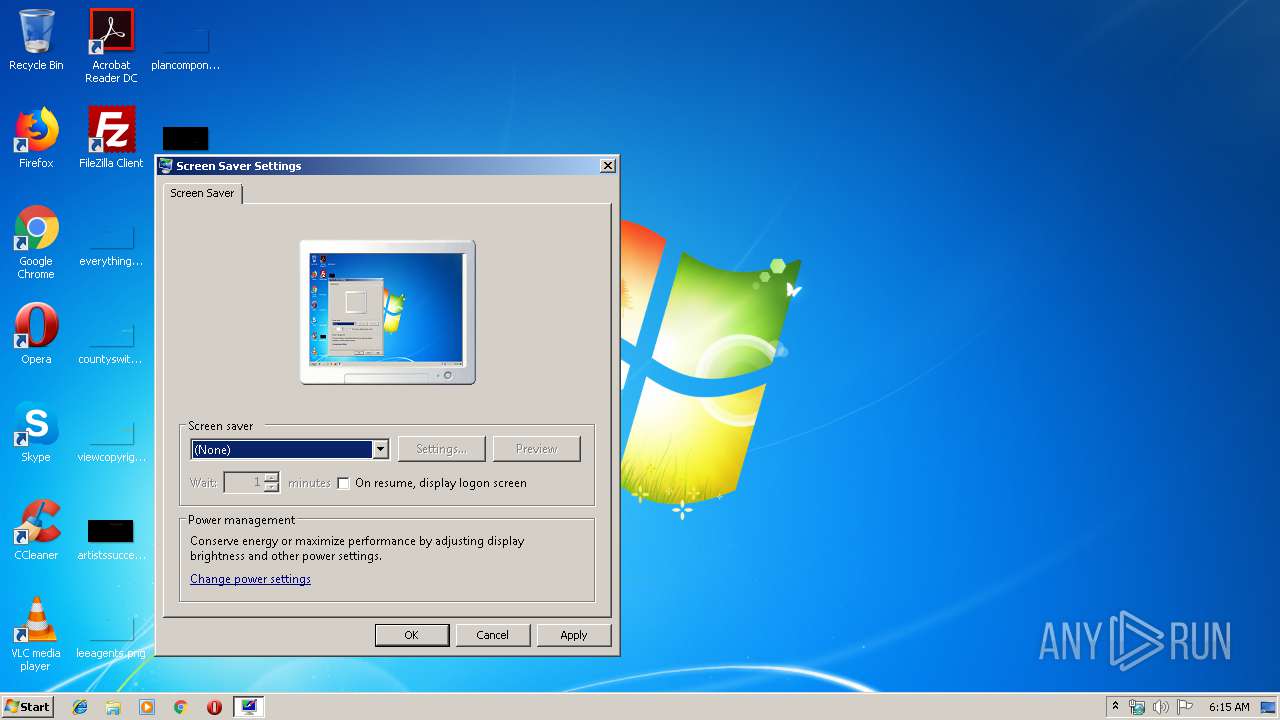Open the Action Center flag icon

(x=1185, y=707)
